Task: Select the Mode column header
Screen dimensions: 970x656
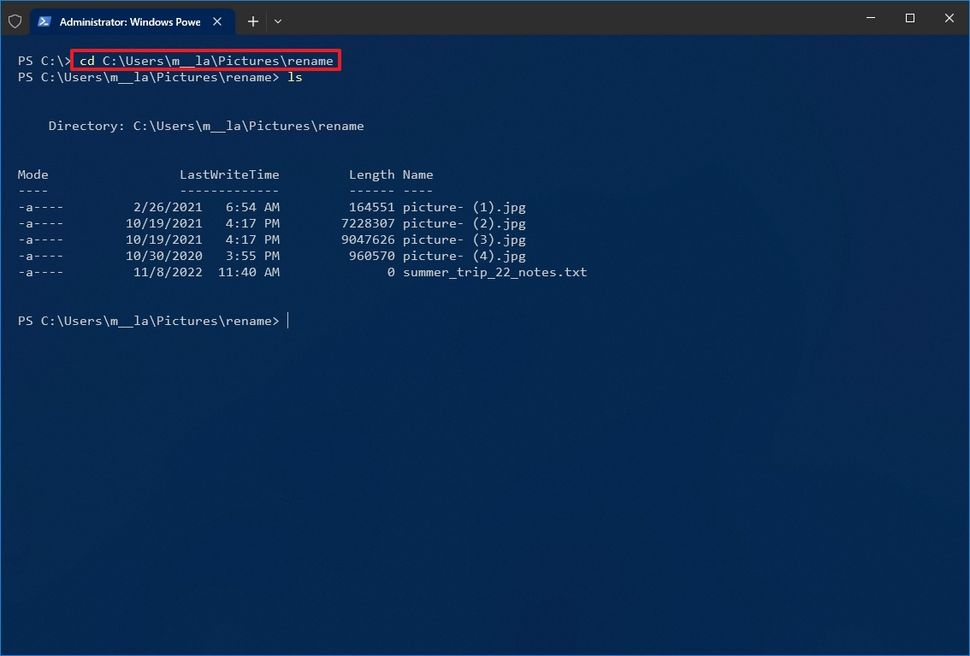Action: (32, 174)
